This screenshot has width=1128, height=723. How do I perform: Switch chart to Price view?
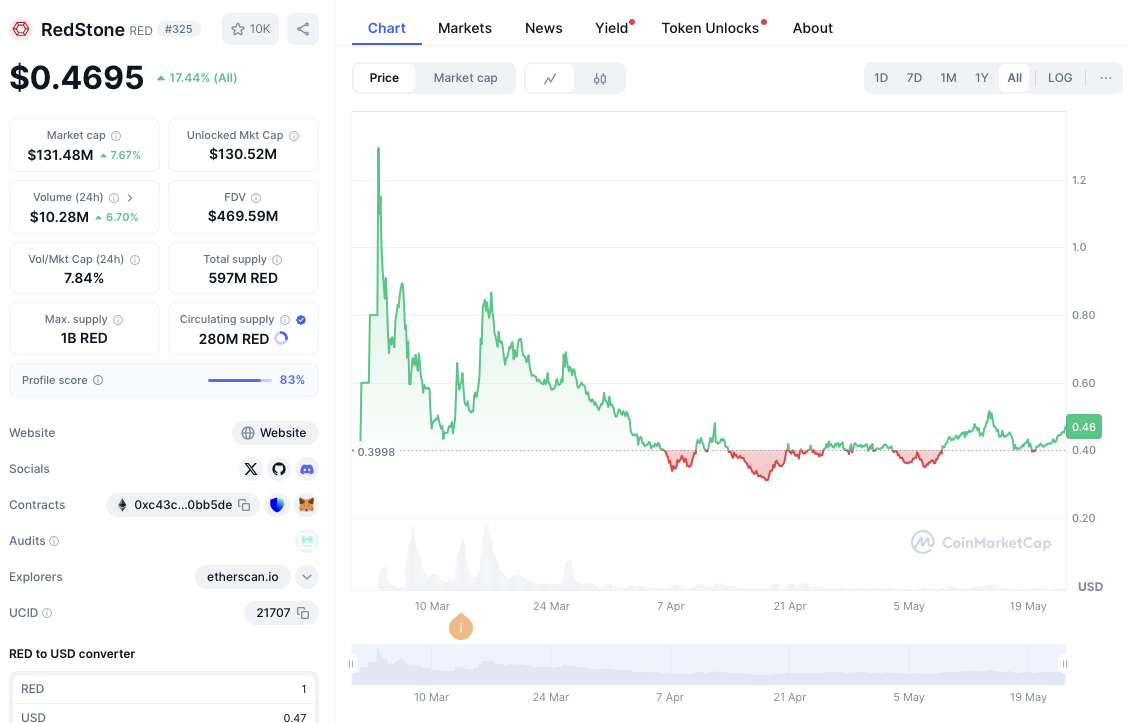pos(384,78)
